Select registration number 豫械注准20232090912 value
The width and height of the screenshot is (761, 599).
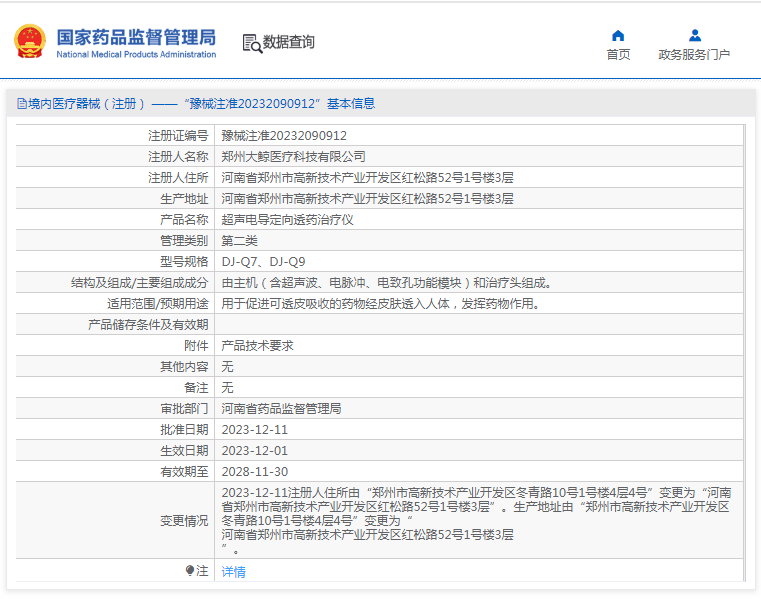click(284, 136)
